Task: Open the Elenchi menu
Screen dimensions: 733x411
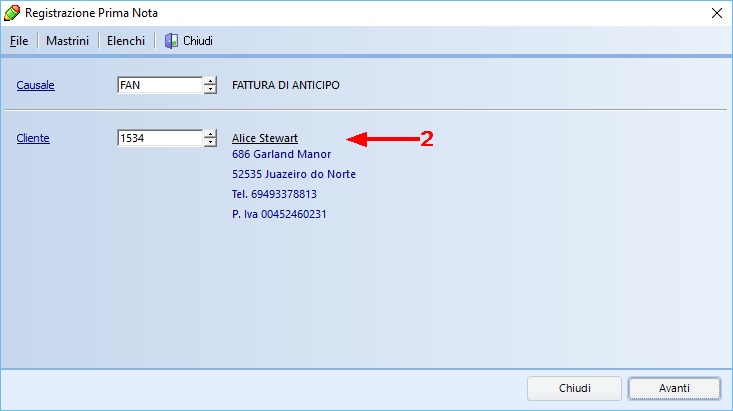Action: (126, 41)
